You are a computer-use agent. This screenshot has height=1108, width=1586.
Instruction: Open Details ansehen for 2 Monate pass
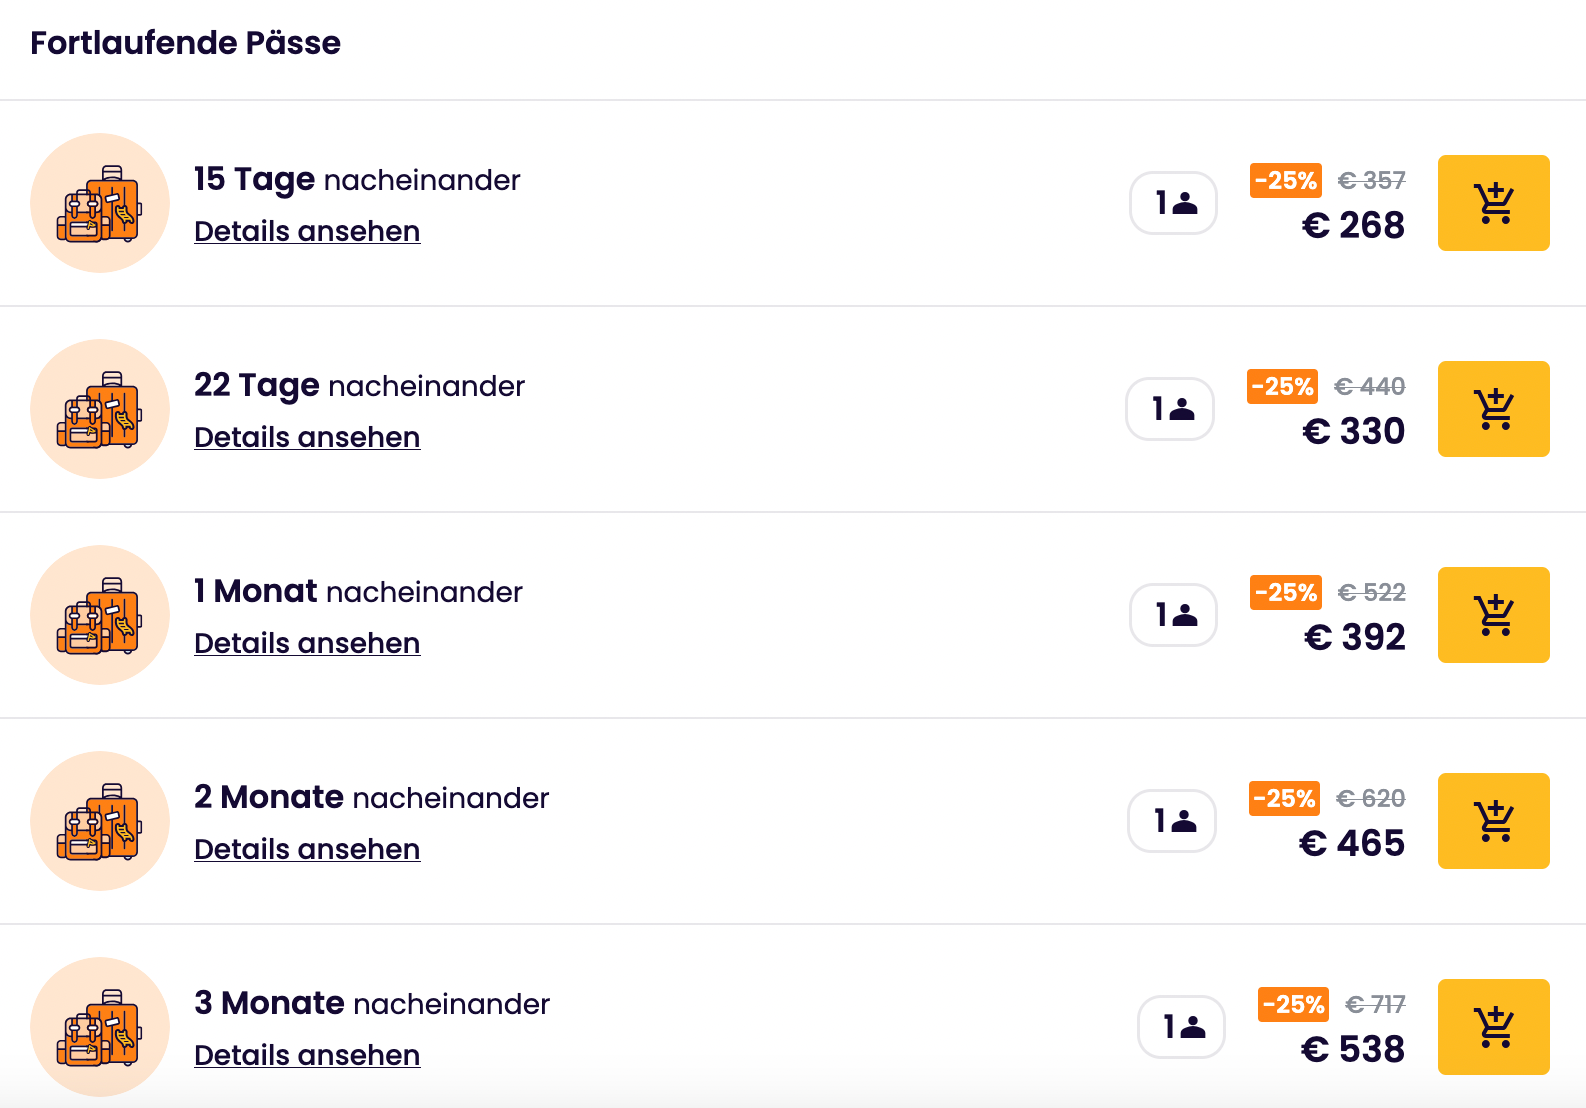point(307,849)
